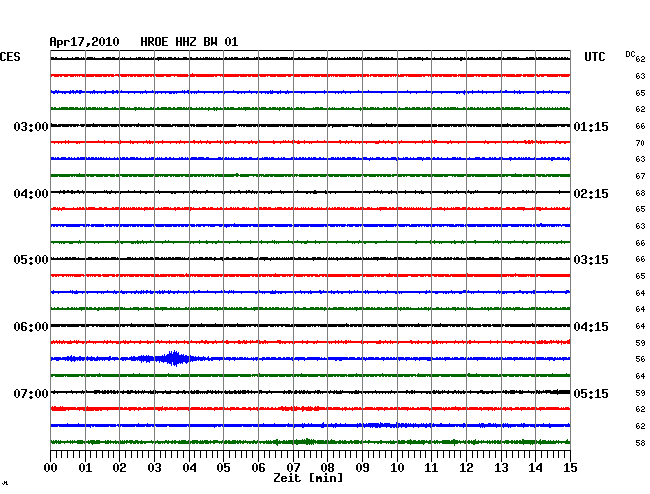Select minute tick label "12"

click(466, 467)
